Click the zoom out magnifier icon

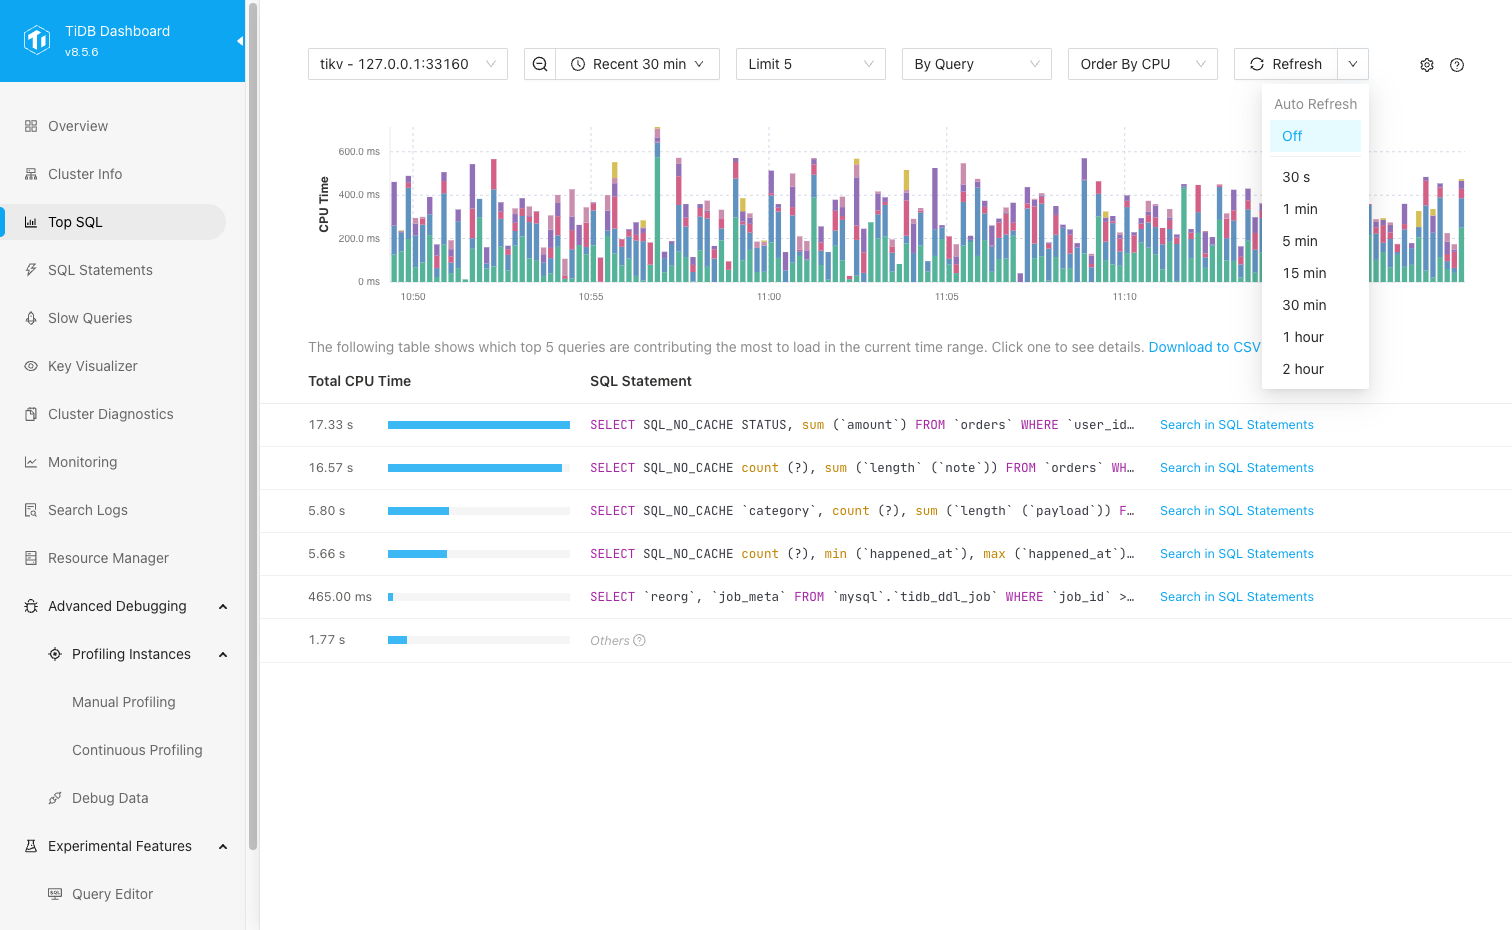click(540, 64)
